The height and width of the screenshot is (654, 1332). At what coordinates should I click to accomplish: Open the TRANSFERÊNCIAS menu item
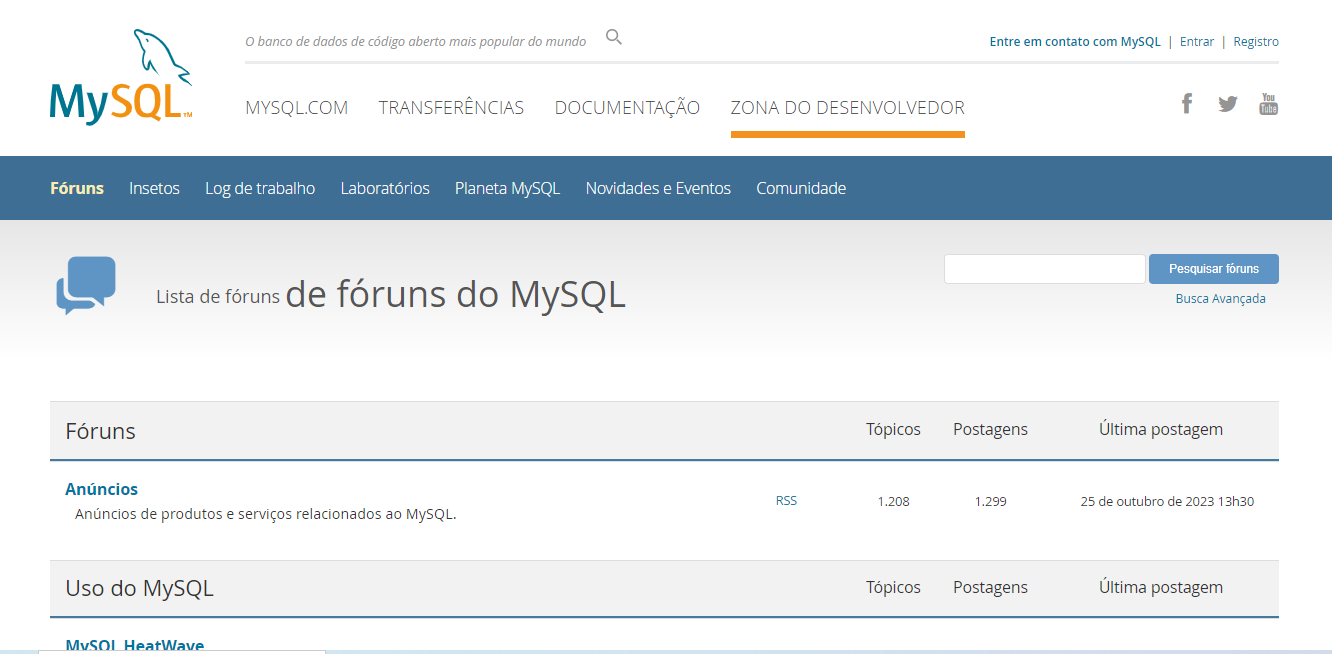click(451, 107)
